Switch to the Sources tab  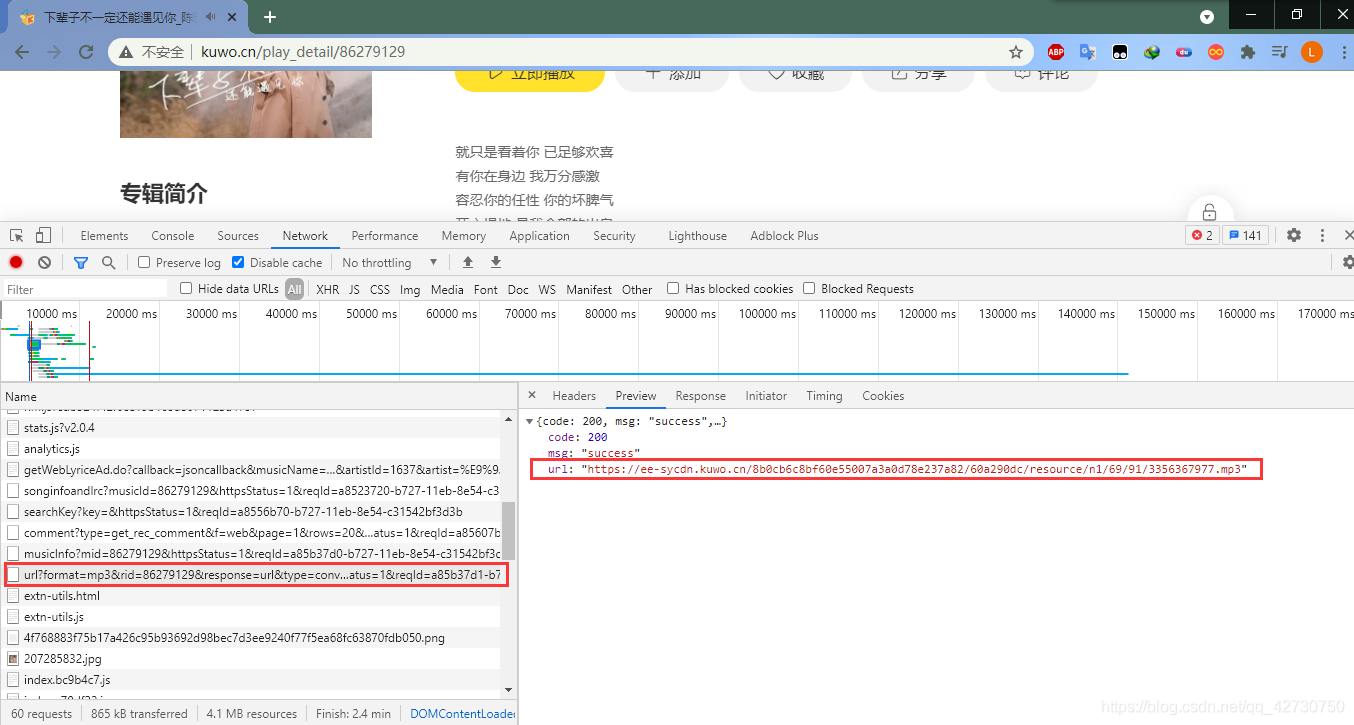pyautogui.click(x=238, y=235)
